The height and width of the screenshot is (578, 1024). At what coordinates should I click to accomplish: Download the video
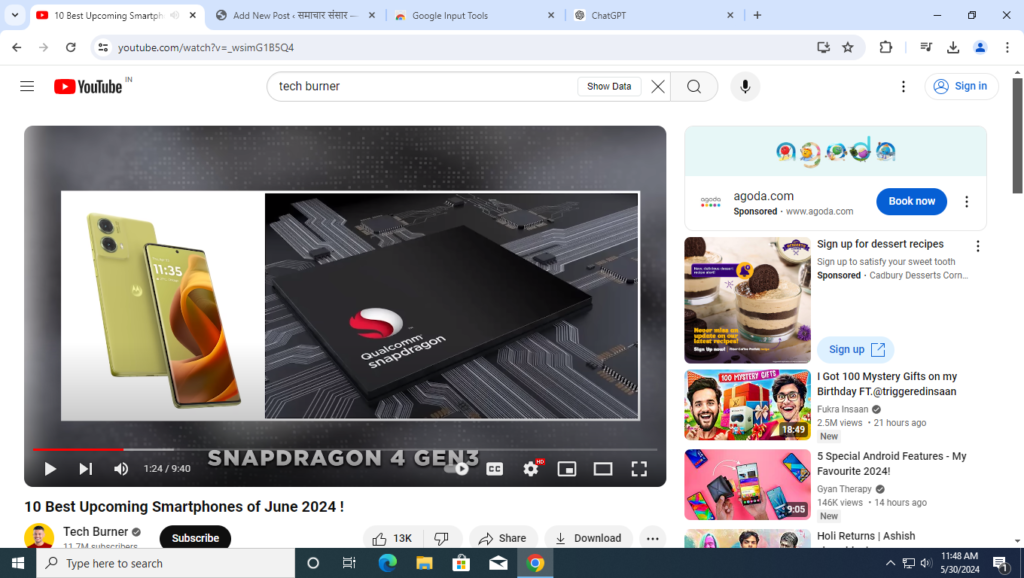[x=588, y=538]
